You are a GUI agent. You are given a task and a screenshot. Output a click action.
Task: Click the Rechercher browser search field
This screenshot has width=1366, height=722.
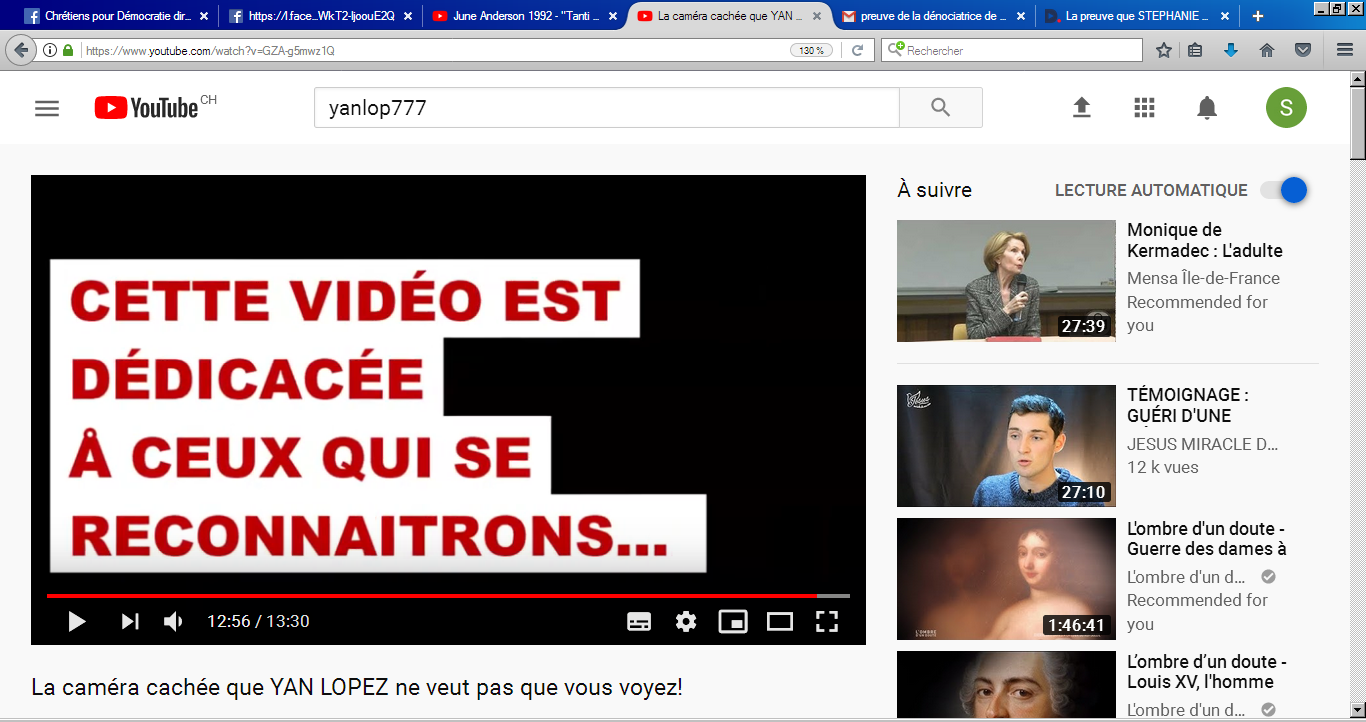click(1011, 50)
